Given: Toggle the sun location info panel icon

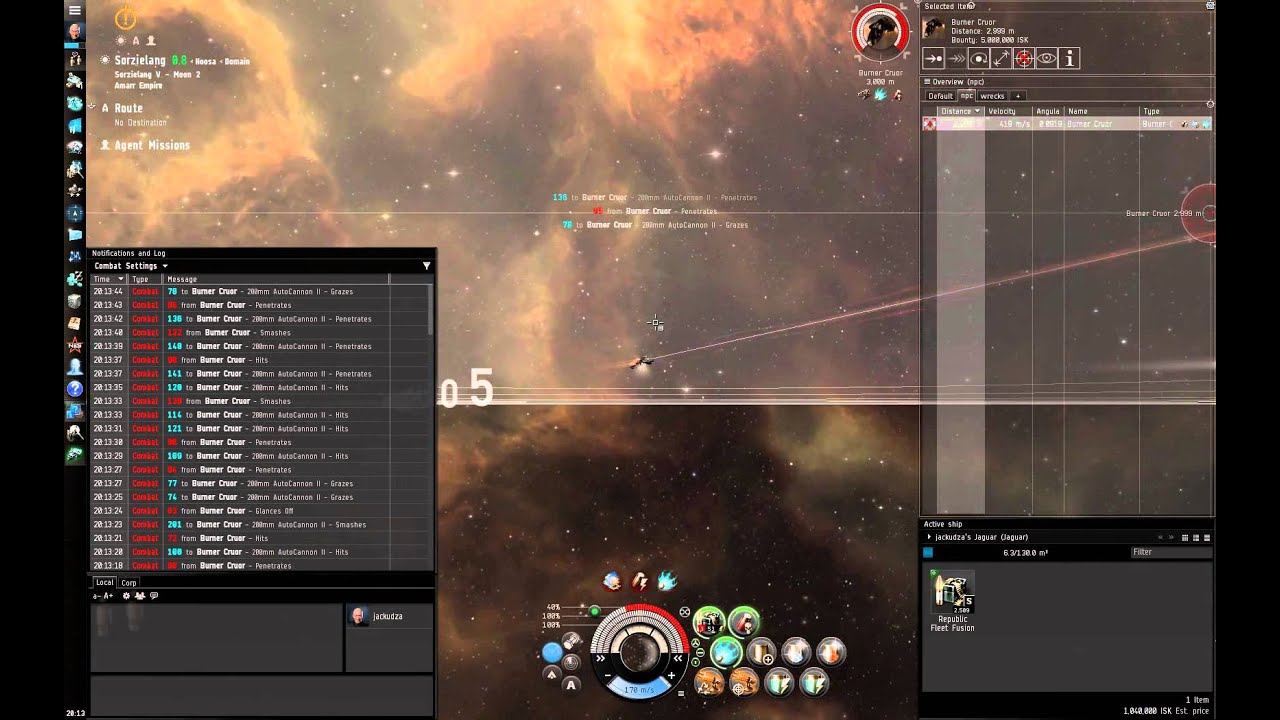Looking at the screenshot, I should (121, 41).
